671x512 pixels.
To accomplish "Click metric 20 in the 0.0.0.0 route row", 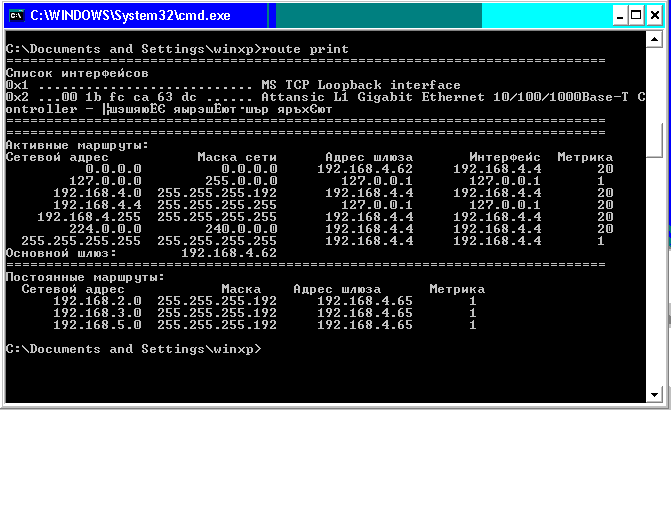I will click(x=605, y=169).
